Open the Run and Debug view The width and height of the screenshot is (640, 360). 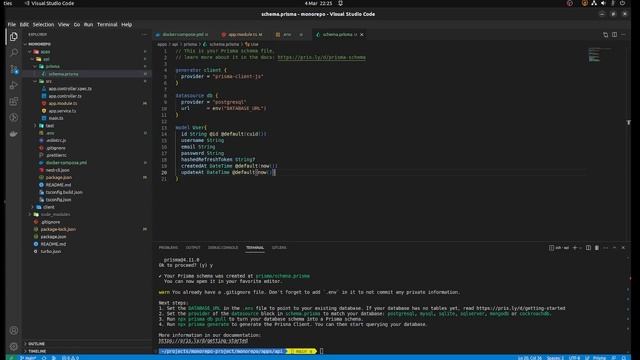click(x=13, y=85)
